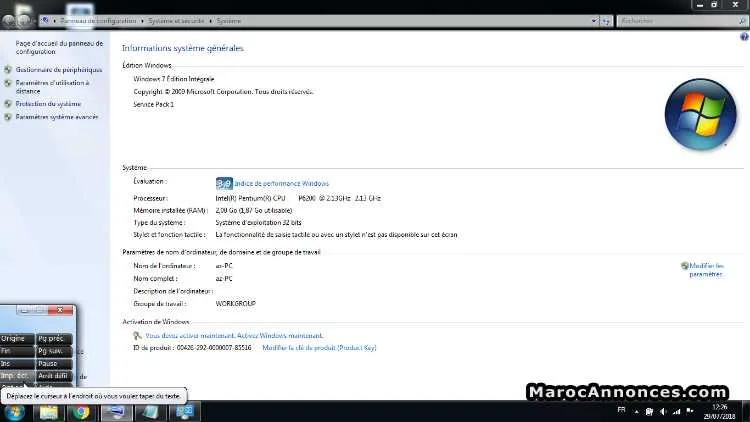
Task: Click the activate Windows now link
Action: 234,336
